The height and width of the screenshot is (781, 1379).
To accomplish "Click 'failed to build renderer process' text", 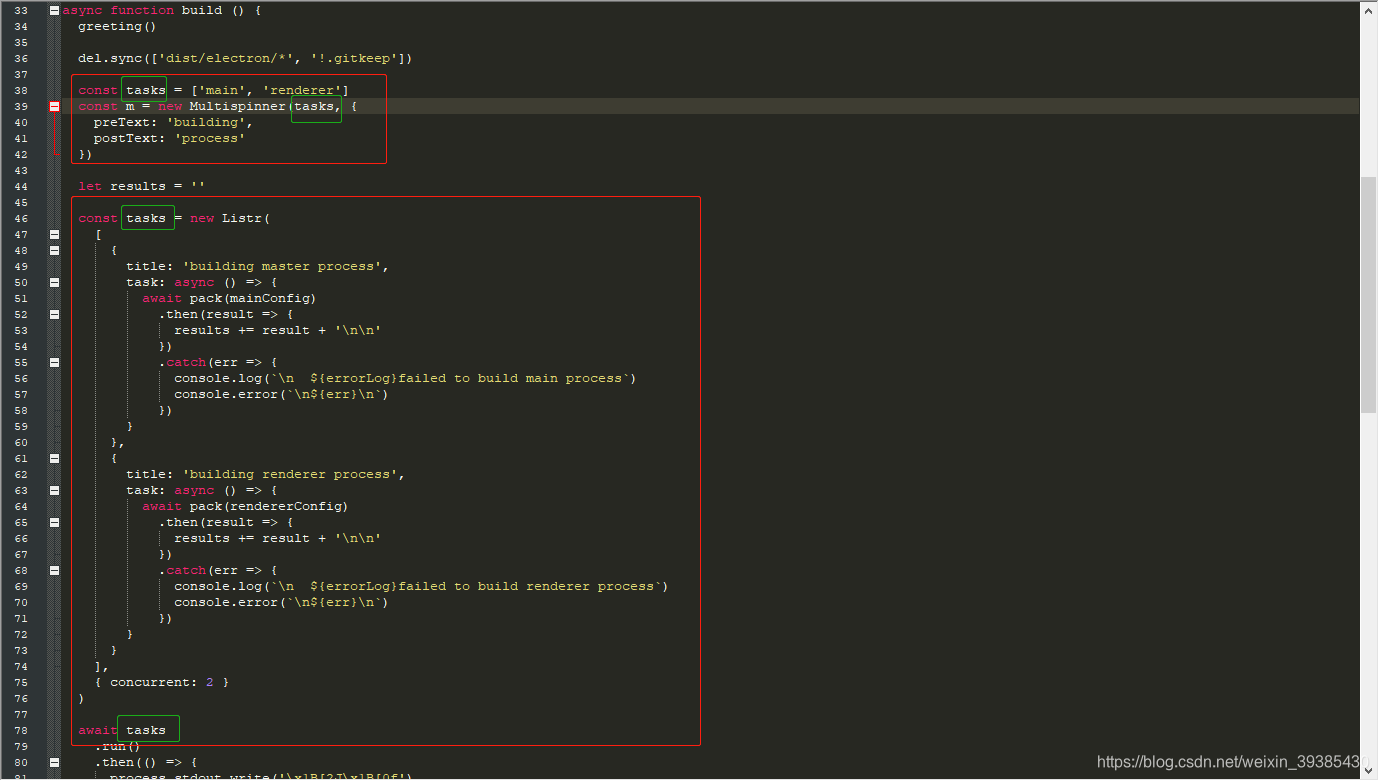I will point(528,586).
